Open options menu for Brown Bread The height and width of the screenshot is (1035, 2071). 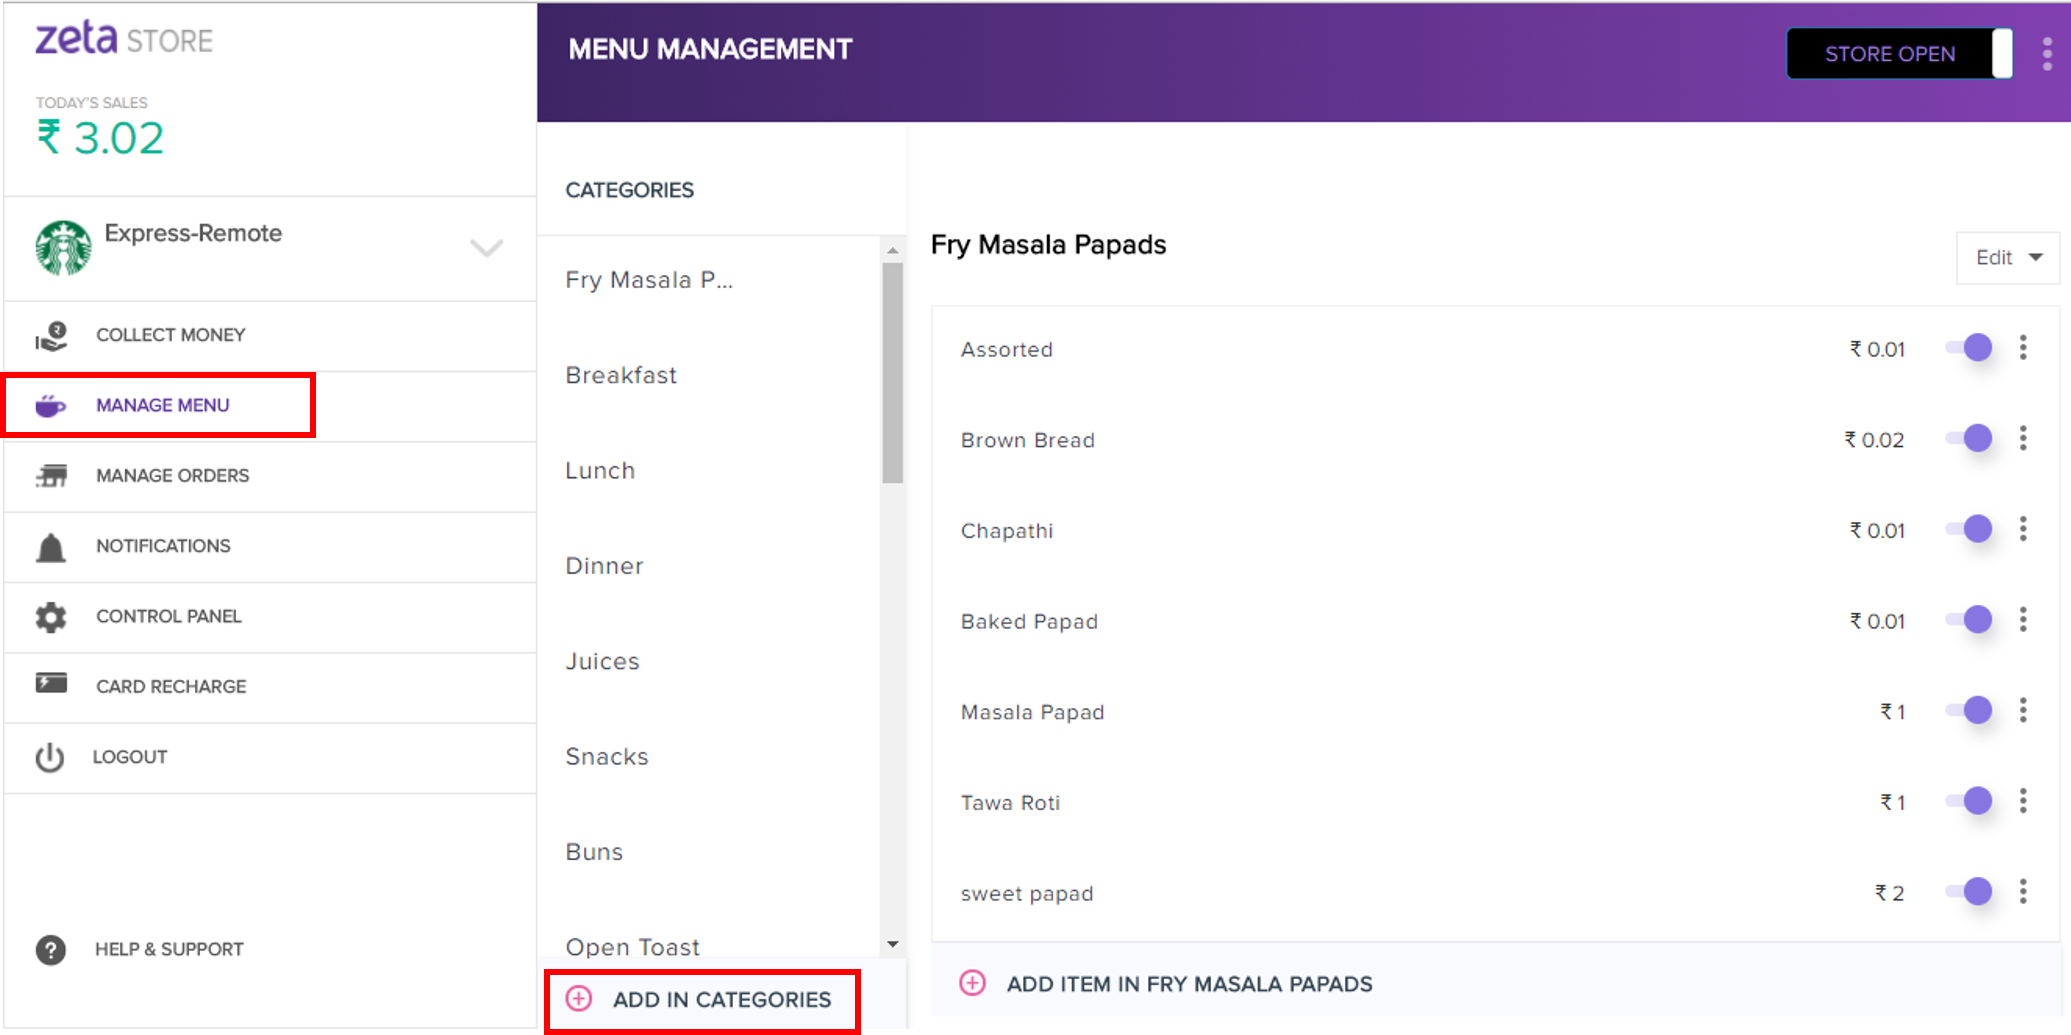click(x=2023, y=438)
